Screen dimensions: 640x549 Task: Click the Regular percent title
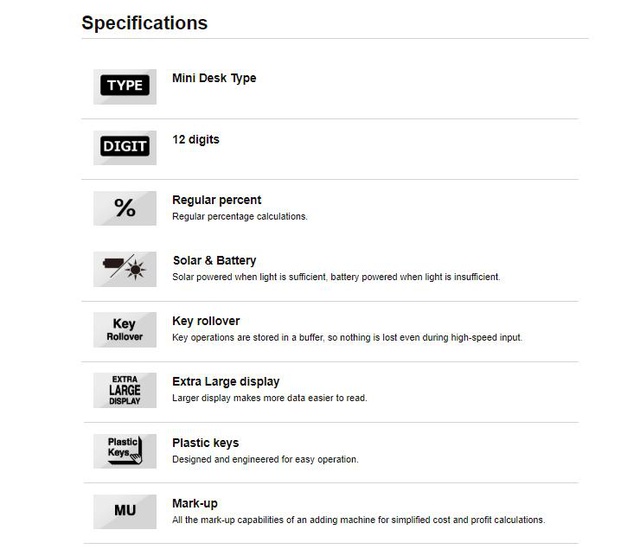point(217,200)
